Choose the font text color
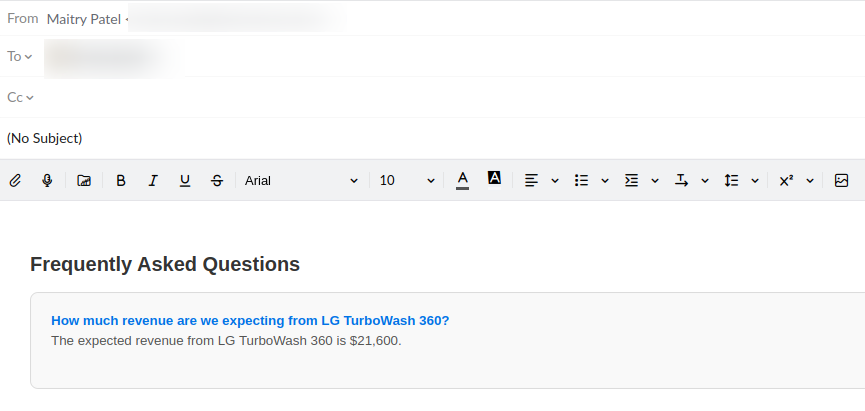The height and width of the screenshot is (411, 865). point(462,180)
